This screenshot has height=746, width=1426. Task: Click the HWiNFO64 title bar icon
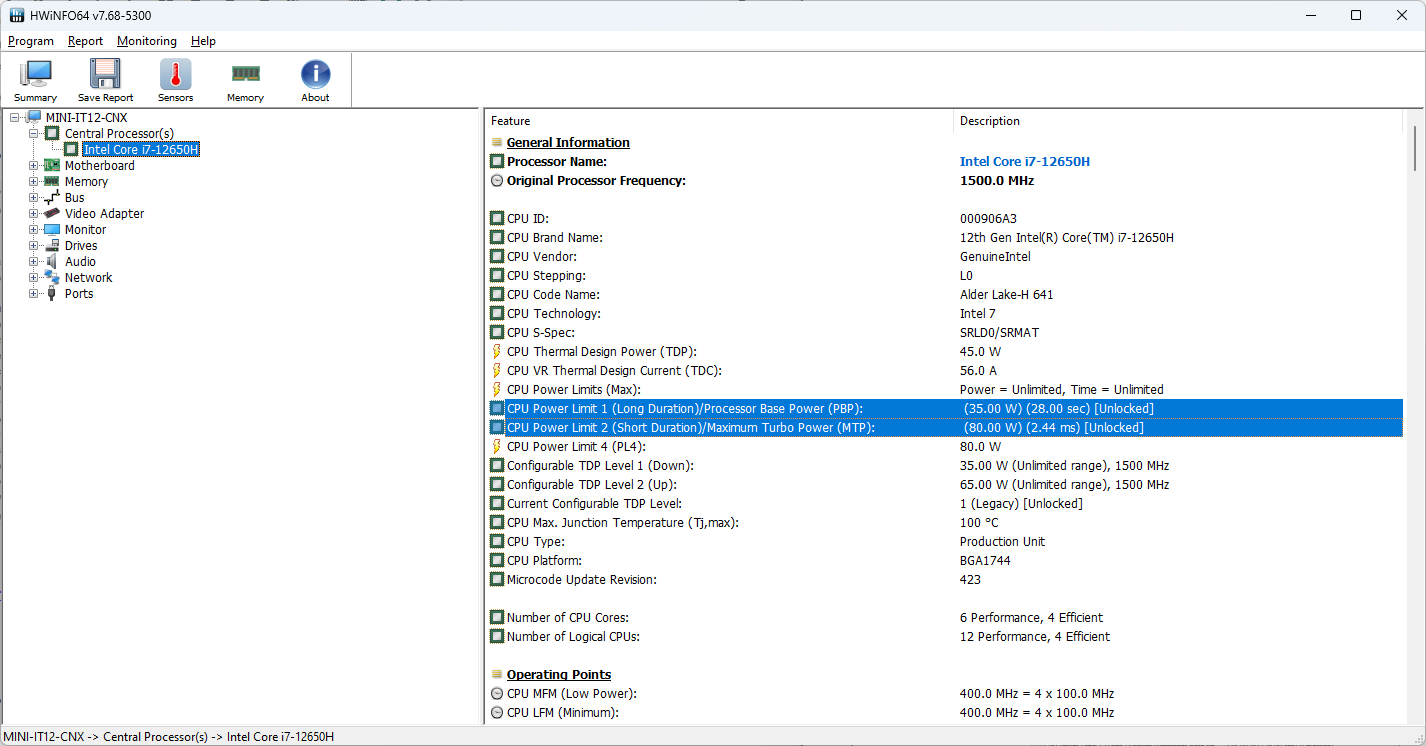point(17,15)
